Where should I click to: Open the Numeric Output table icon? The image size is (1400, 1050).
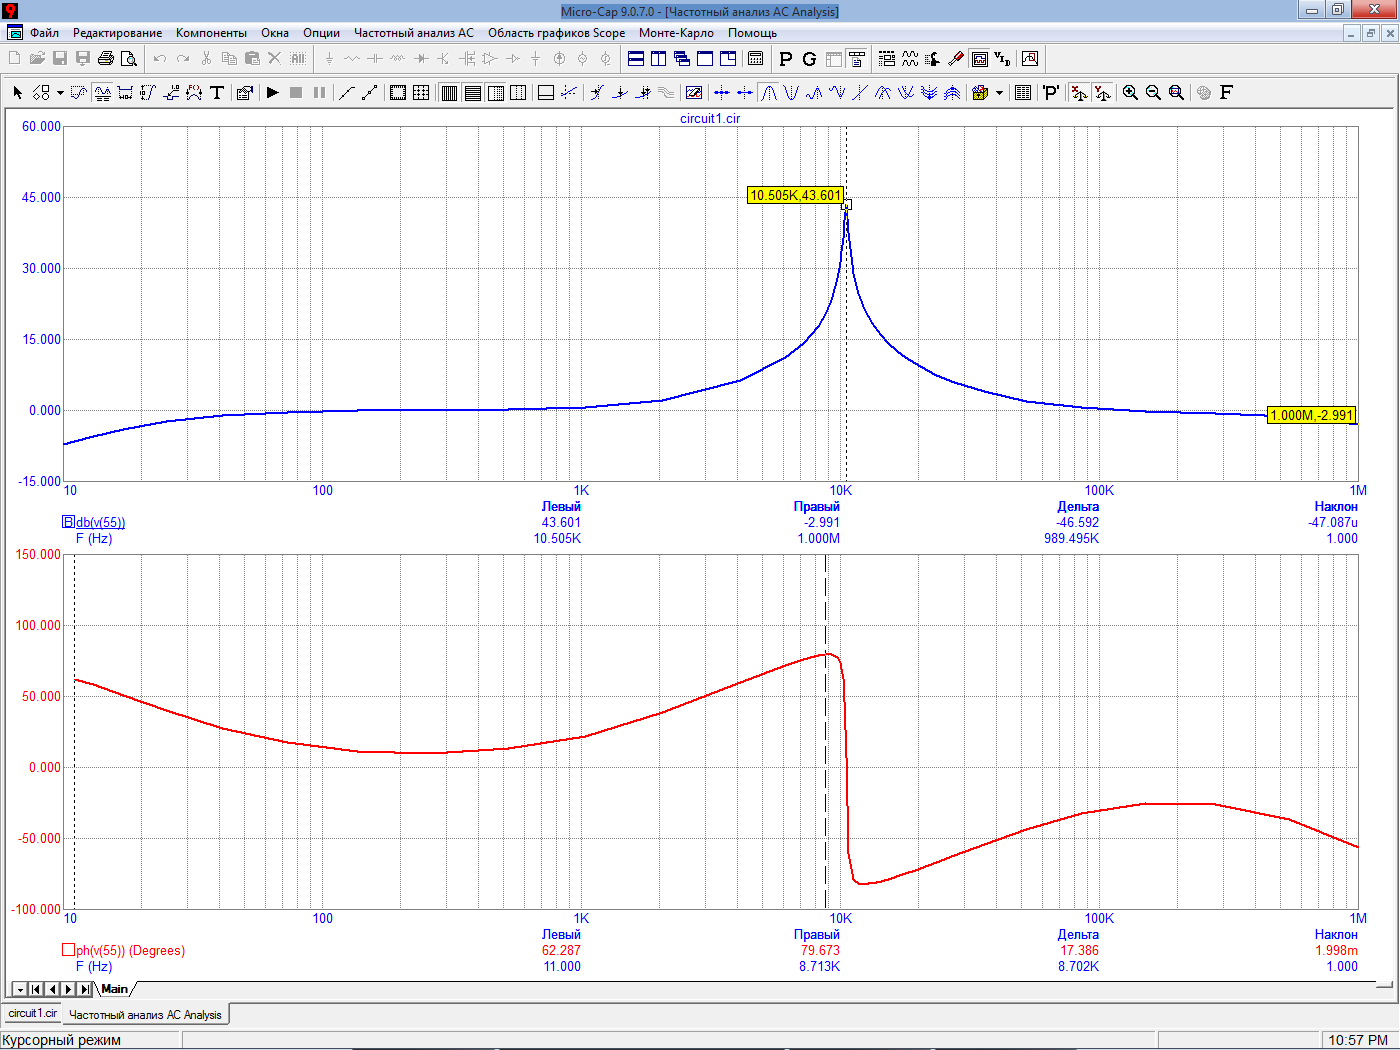click(1022, 92)
